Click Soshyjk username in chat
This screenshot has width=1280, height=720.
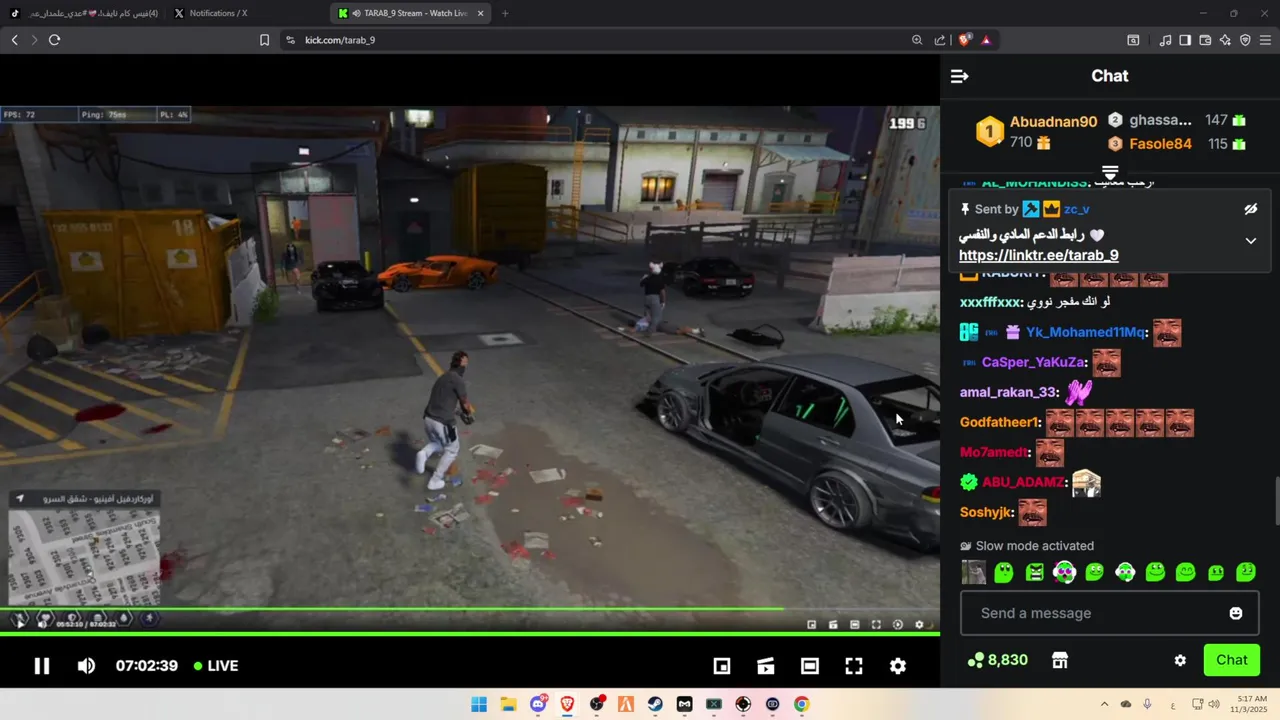pos(986,512)
